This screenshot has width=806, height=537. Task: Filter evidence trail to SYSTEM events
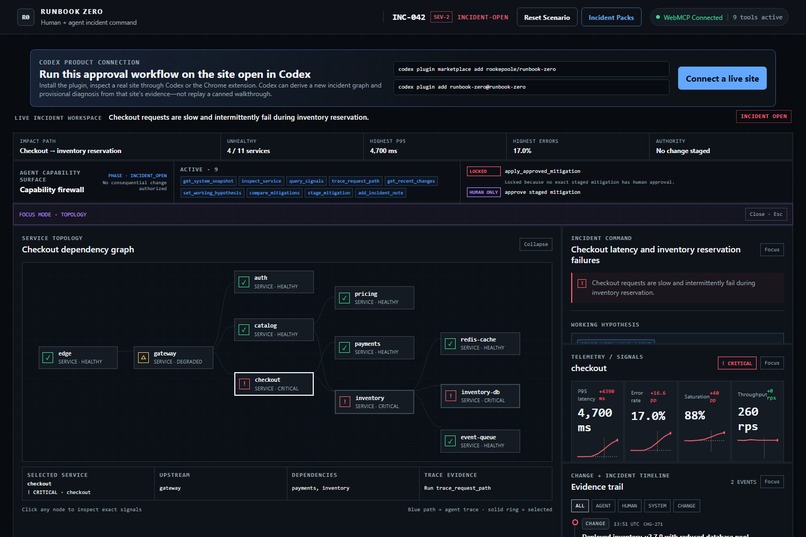[657, 506]
